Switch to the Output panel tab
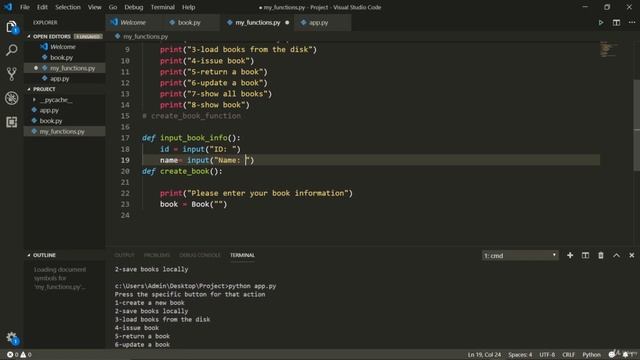 click(124, 255)
